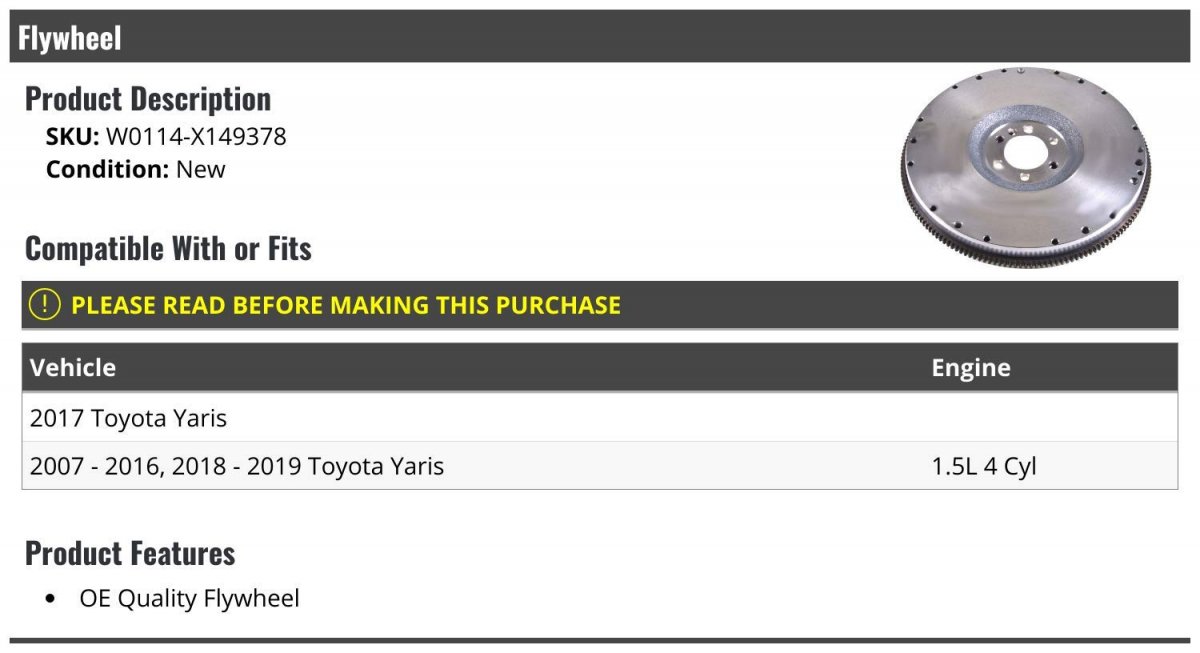Select the Product Description heading
The height and width of the screenshot is (653, 1200).
point(148,99)
